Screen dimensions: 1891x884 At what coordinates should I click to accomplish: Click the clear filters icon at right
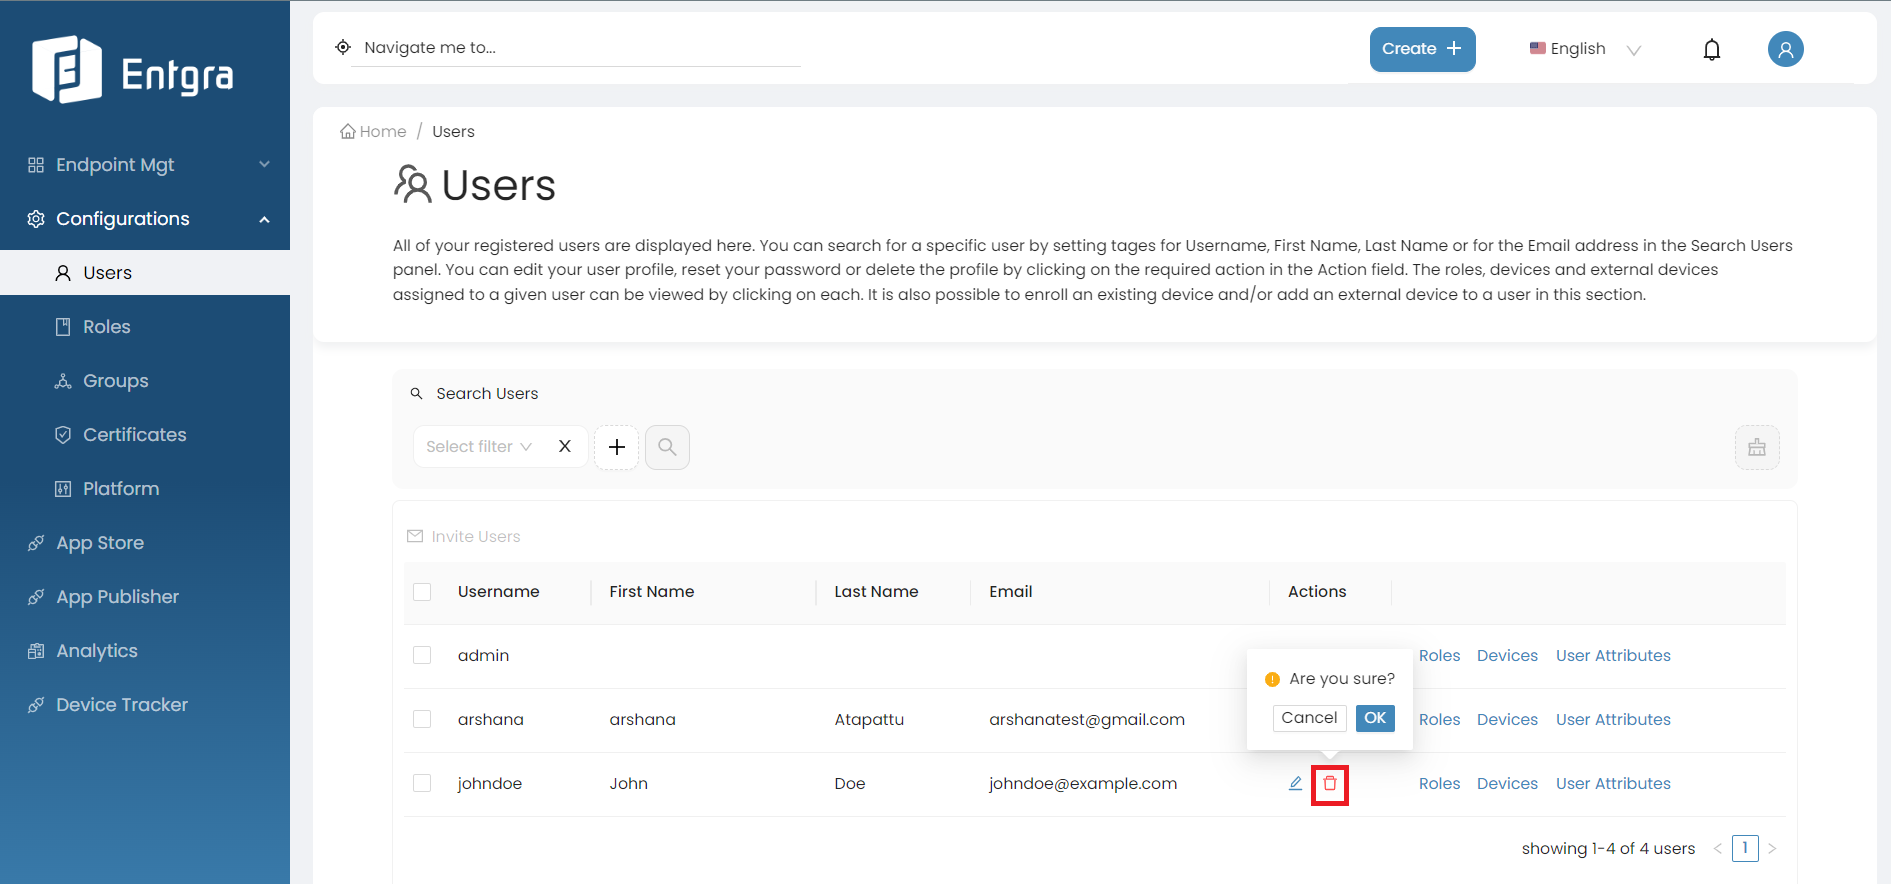click(x=1756, y=447)
